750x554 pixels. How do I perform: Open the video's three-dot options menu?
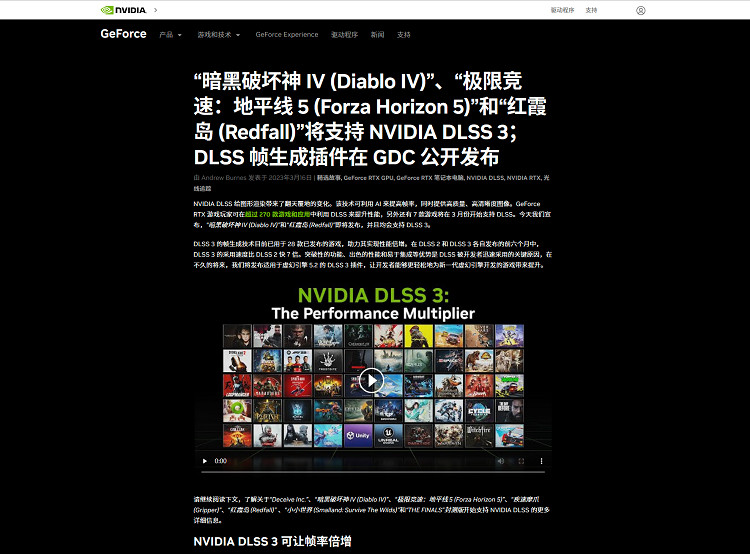tap(539, 461)
